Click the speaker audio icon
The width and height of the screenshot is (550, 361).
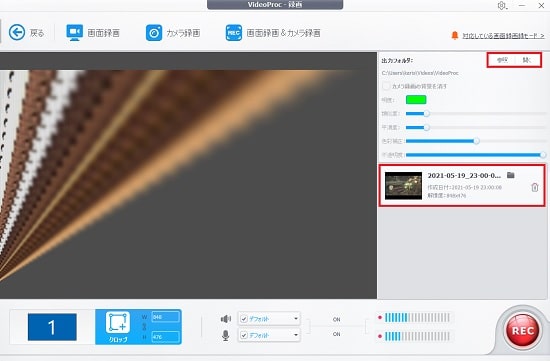(226, 319)
